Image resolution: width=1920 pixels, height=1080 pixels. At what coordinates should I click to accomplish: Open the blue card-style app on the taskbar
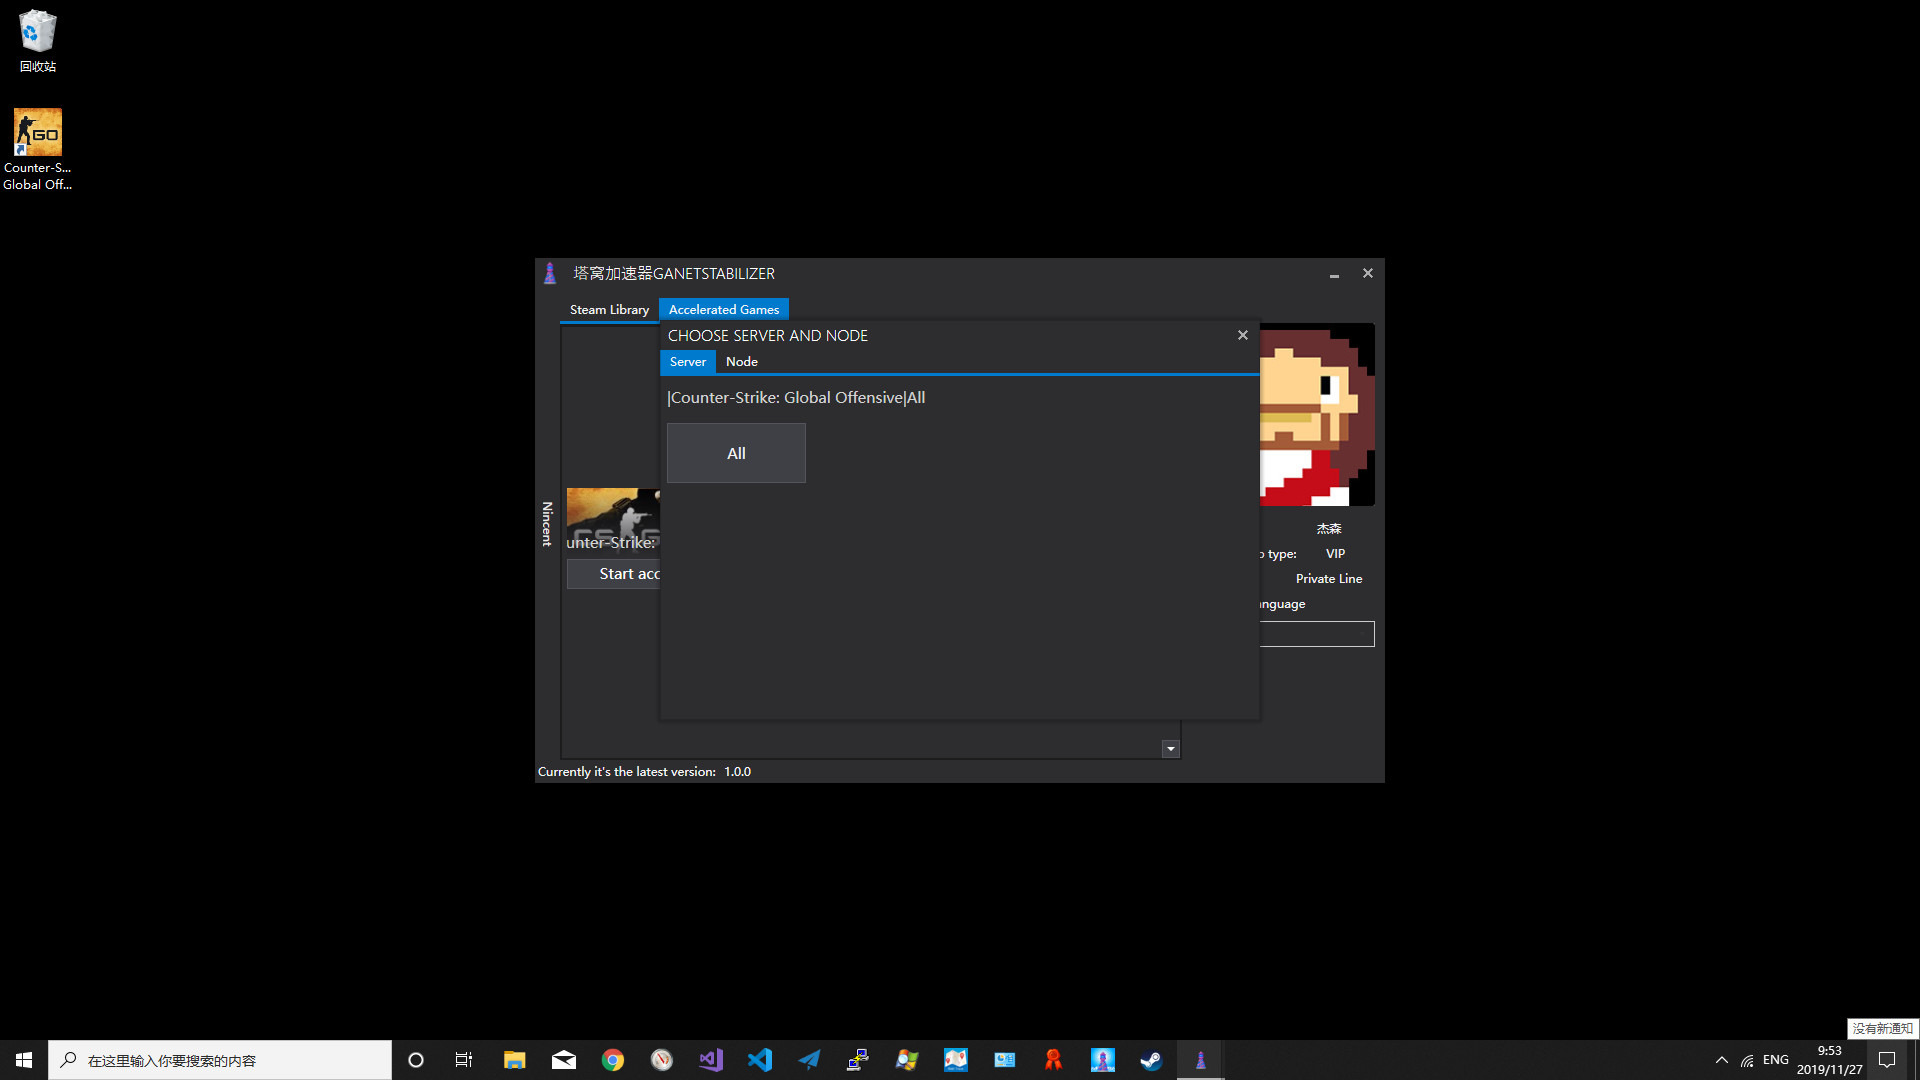(1005, 1060)
